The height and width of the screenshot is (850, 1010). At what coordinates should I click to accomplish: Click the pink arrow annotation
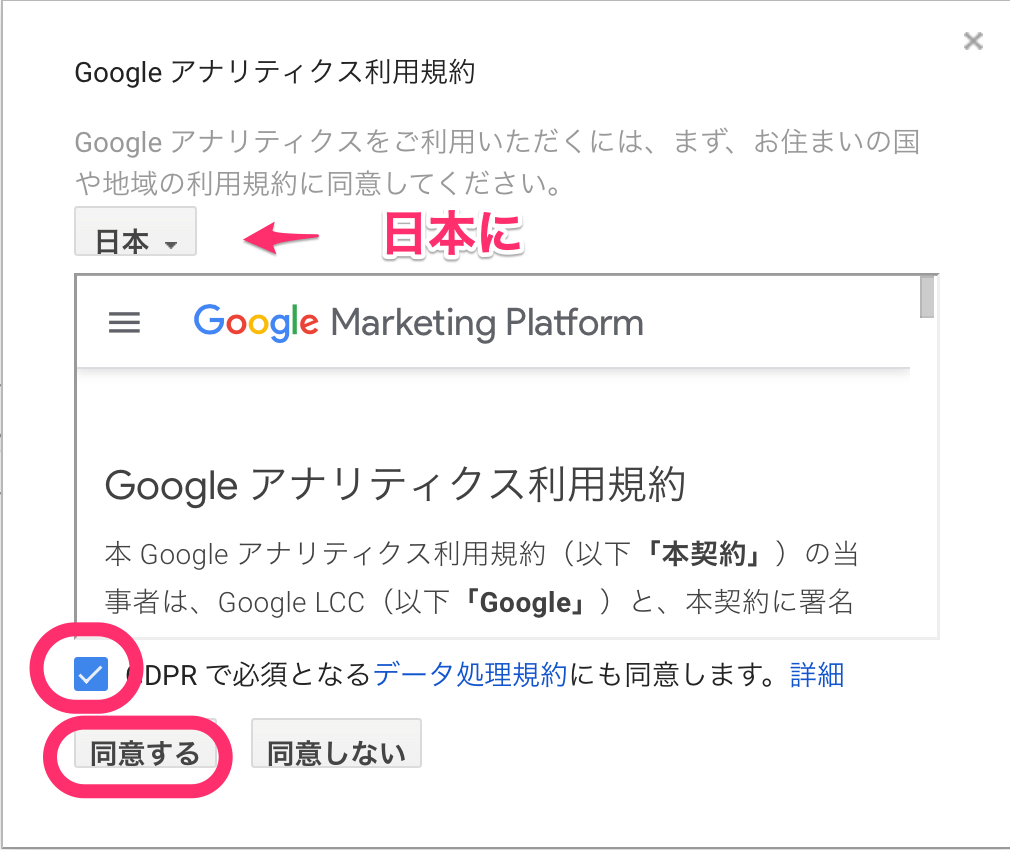282,238
